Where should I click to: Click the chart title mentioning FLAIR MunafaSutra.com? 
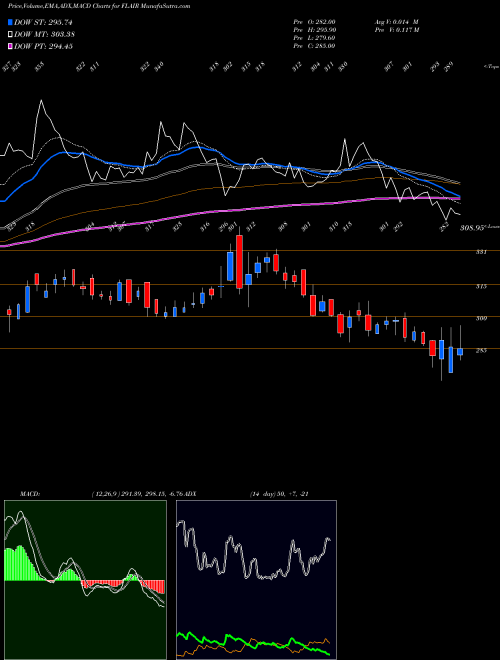(x=99, y=6)
